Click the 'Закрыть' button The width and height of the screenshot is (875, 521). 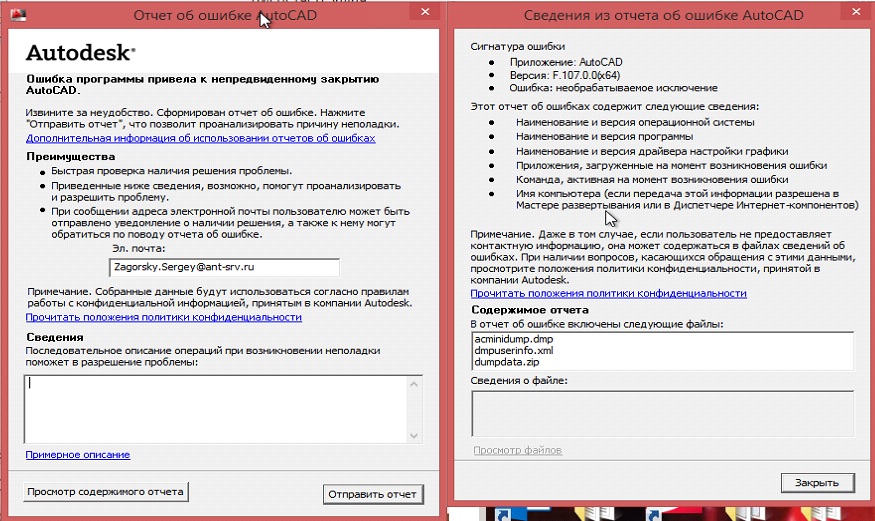817,483
